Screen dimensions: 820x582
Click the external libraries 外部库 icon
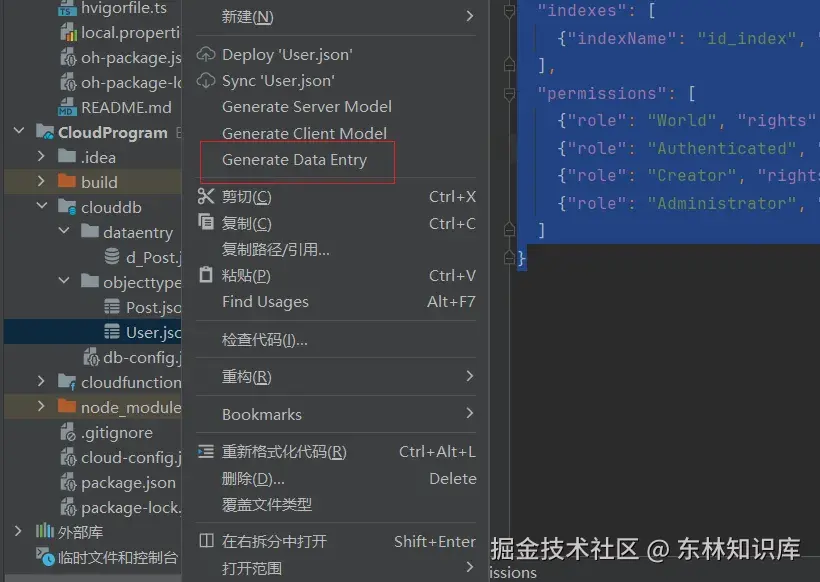pyautogui.click(x=44, y=531)
